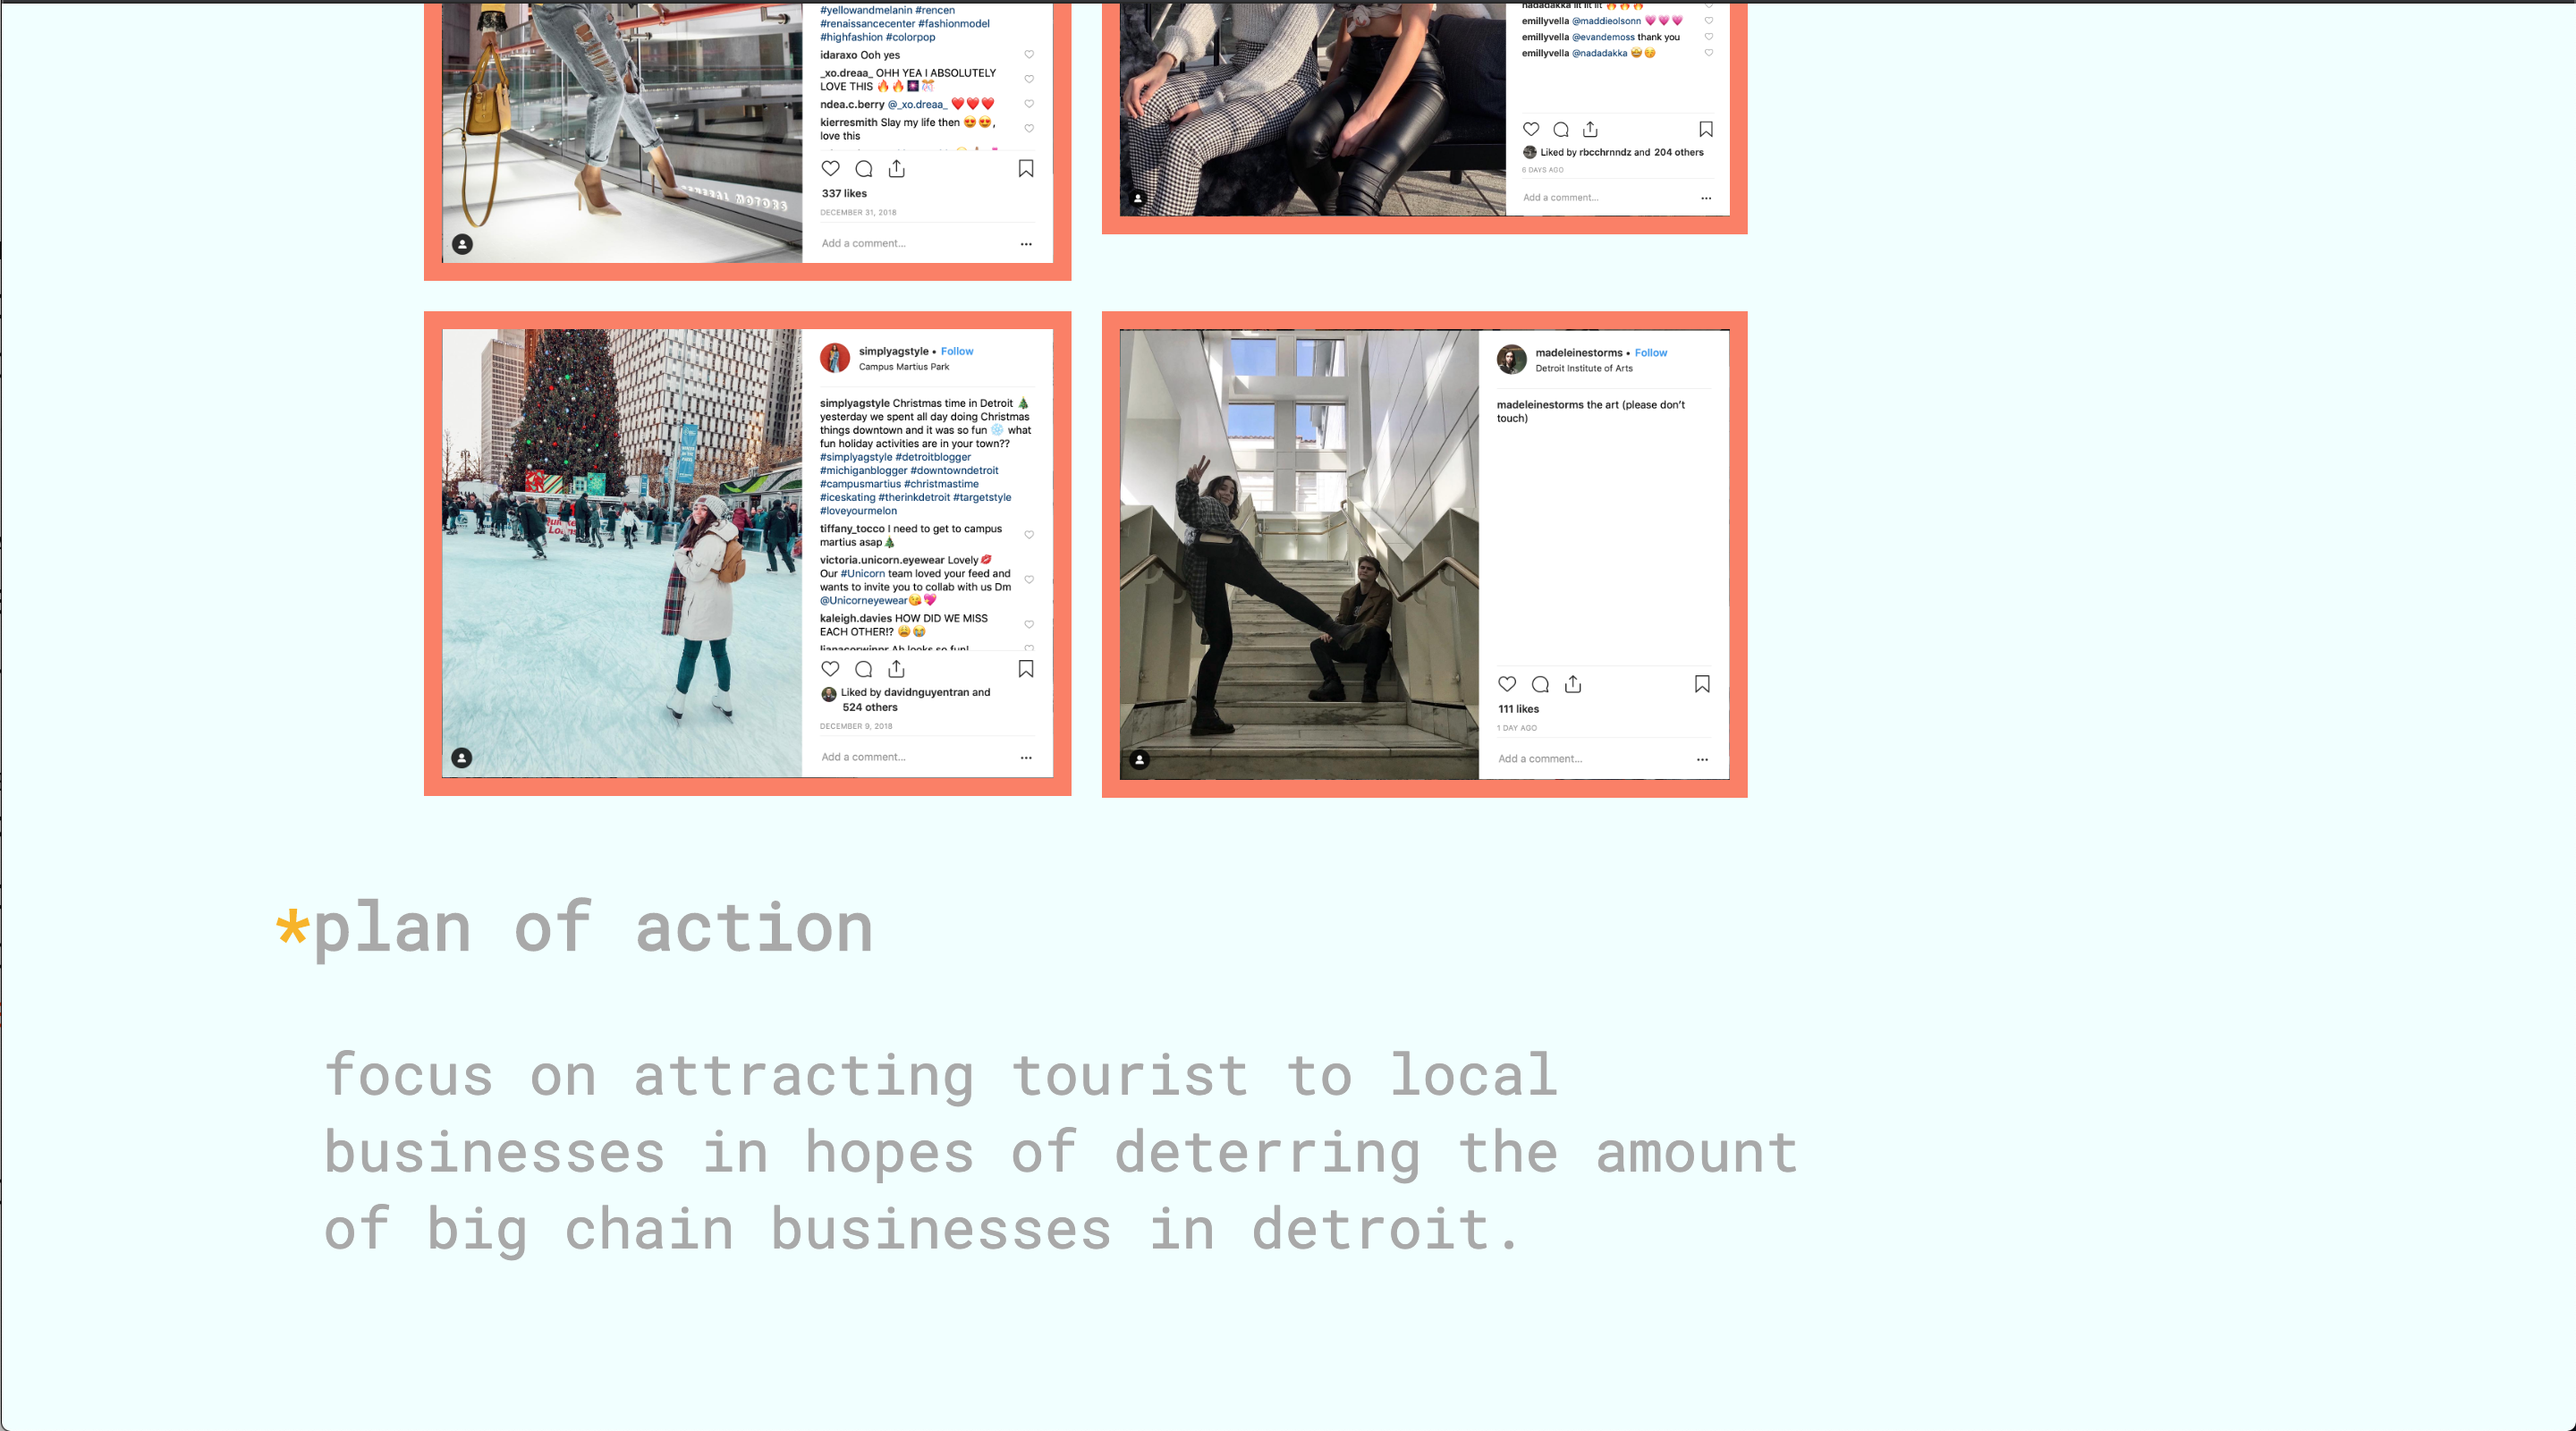
Task: Open the more options dots on the simplyagstyle post
Action: 1026,758
